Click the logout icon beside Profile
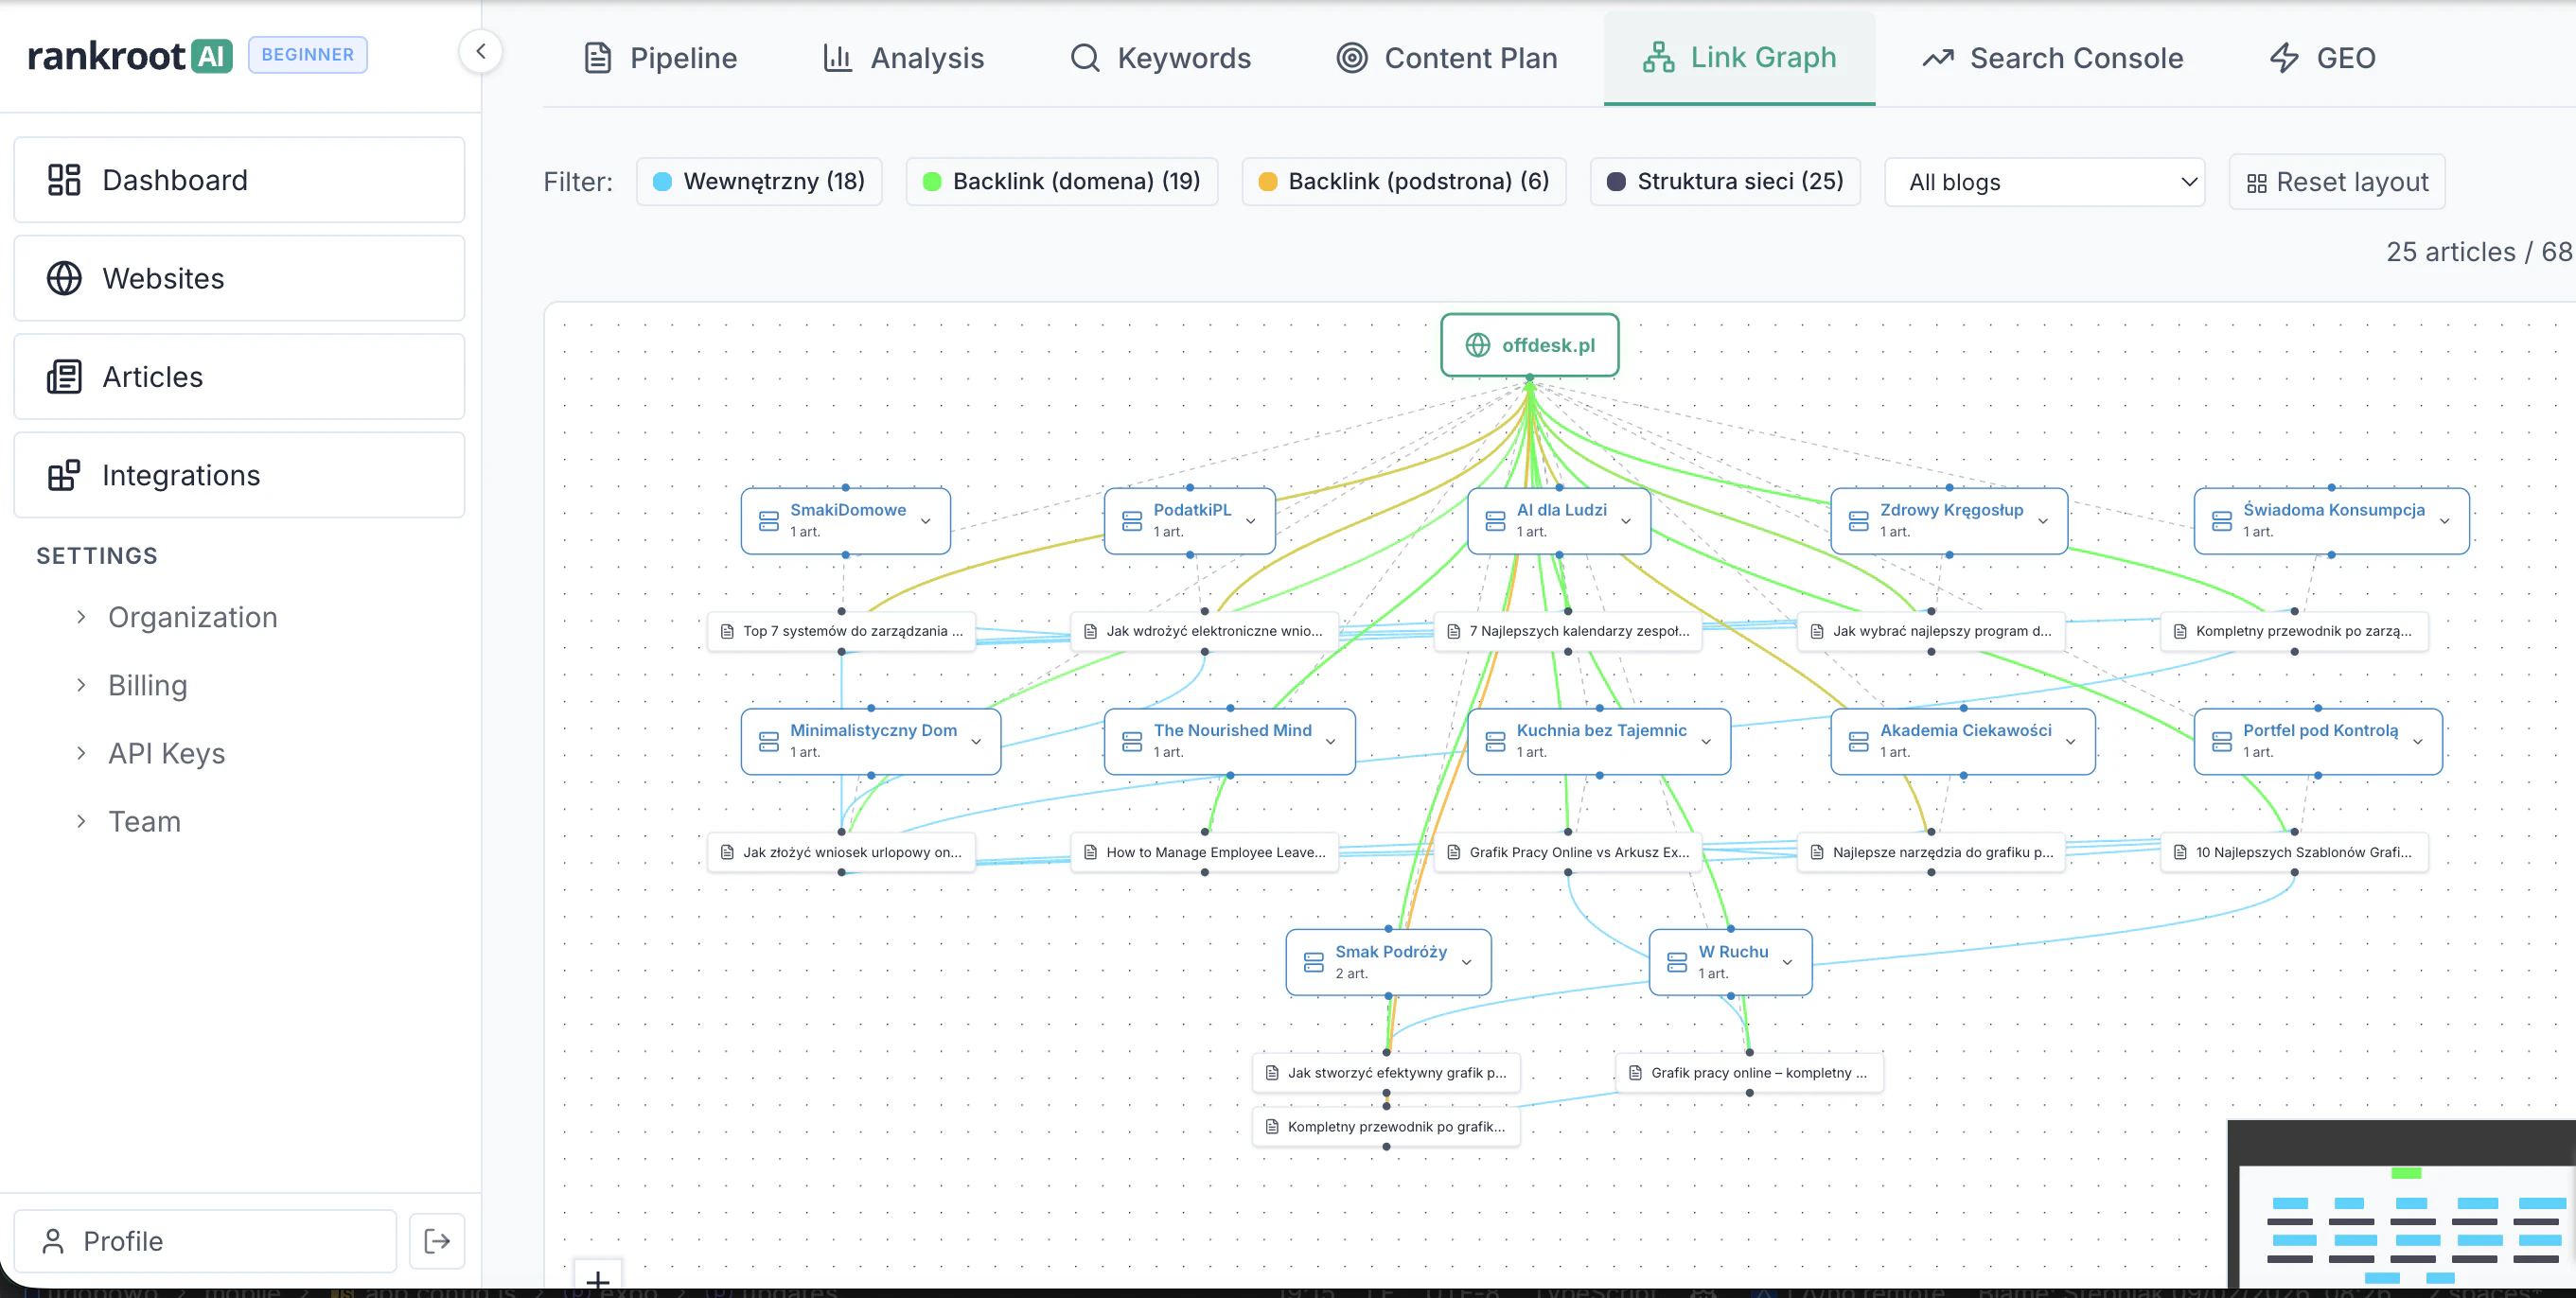The height and width of the screenshot is (1298, 2576). pos(437,1241)
